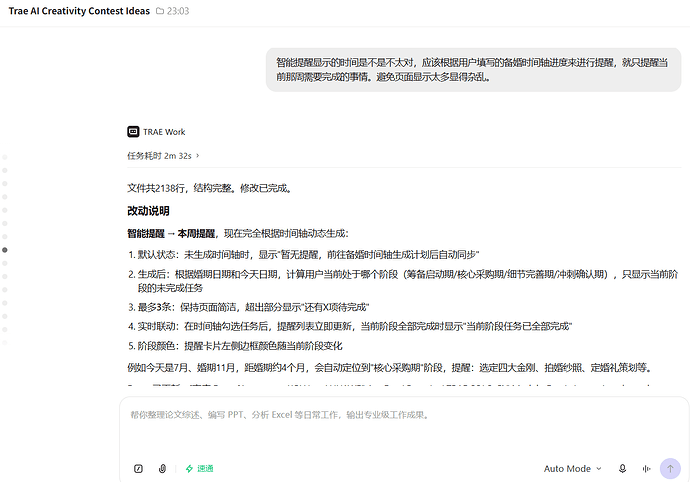Jump to the first dot in conversation navigator
This screenshot has height=482, width=690.
point(5,157)
